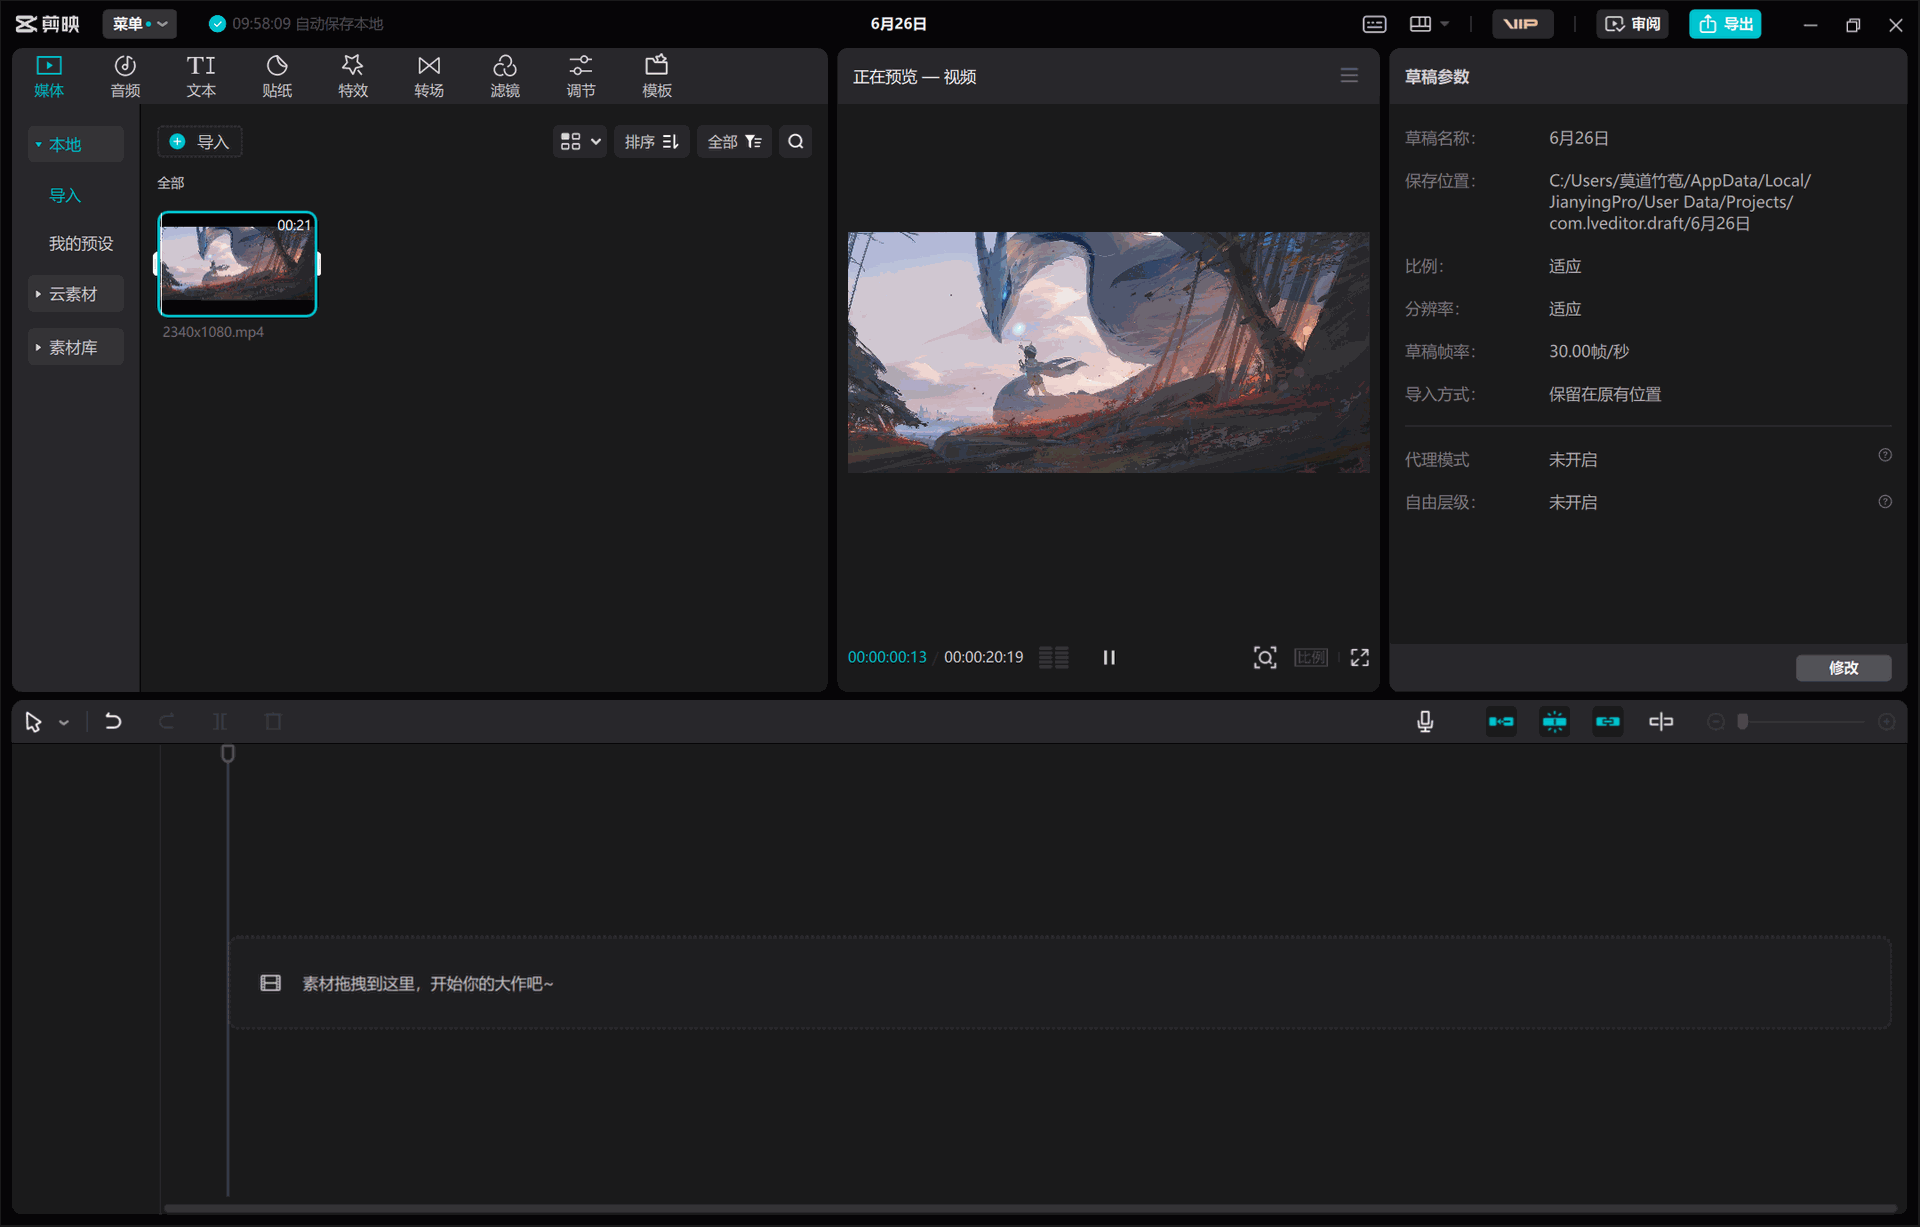This screenshot has height=1227, width=1920.
Task: Open the preview panel hamburger menu
Action: pyautogui.click(x=1349, y=76)
